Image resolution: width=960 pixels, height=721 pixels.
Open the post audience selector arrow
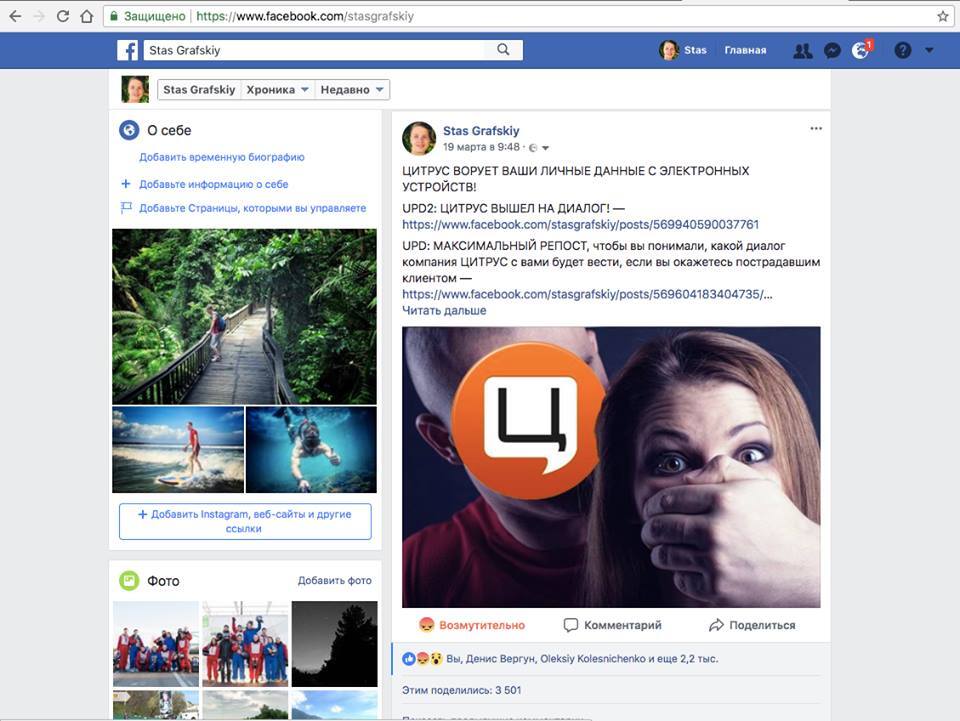click(x=546, y=148)
